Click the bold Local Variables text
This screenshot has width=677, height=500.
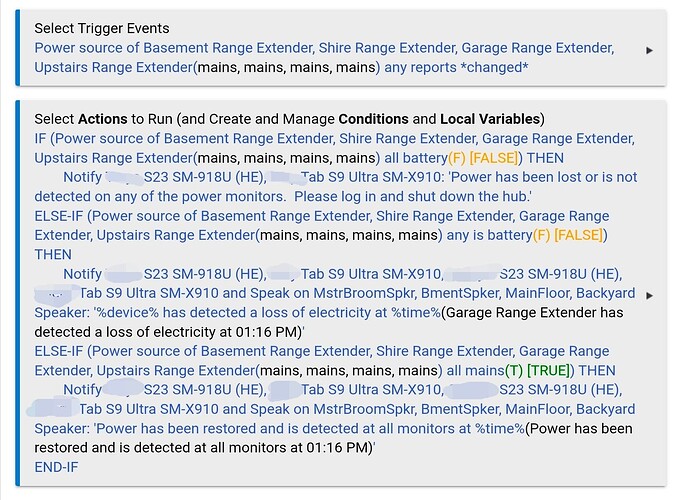click(x=490, y=119)
